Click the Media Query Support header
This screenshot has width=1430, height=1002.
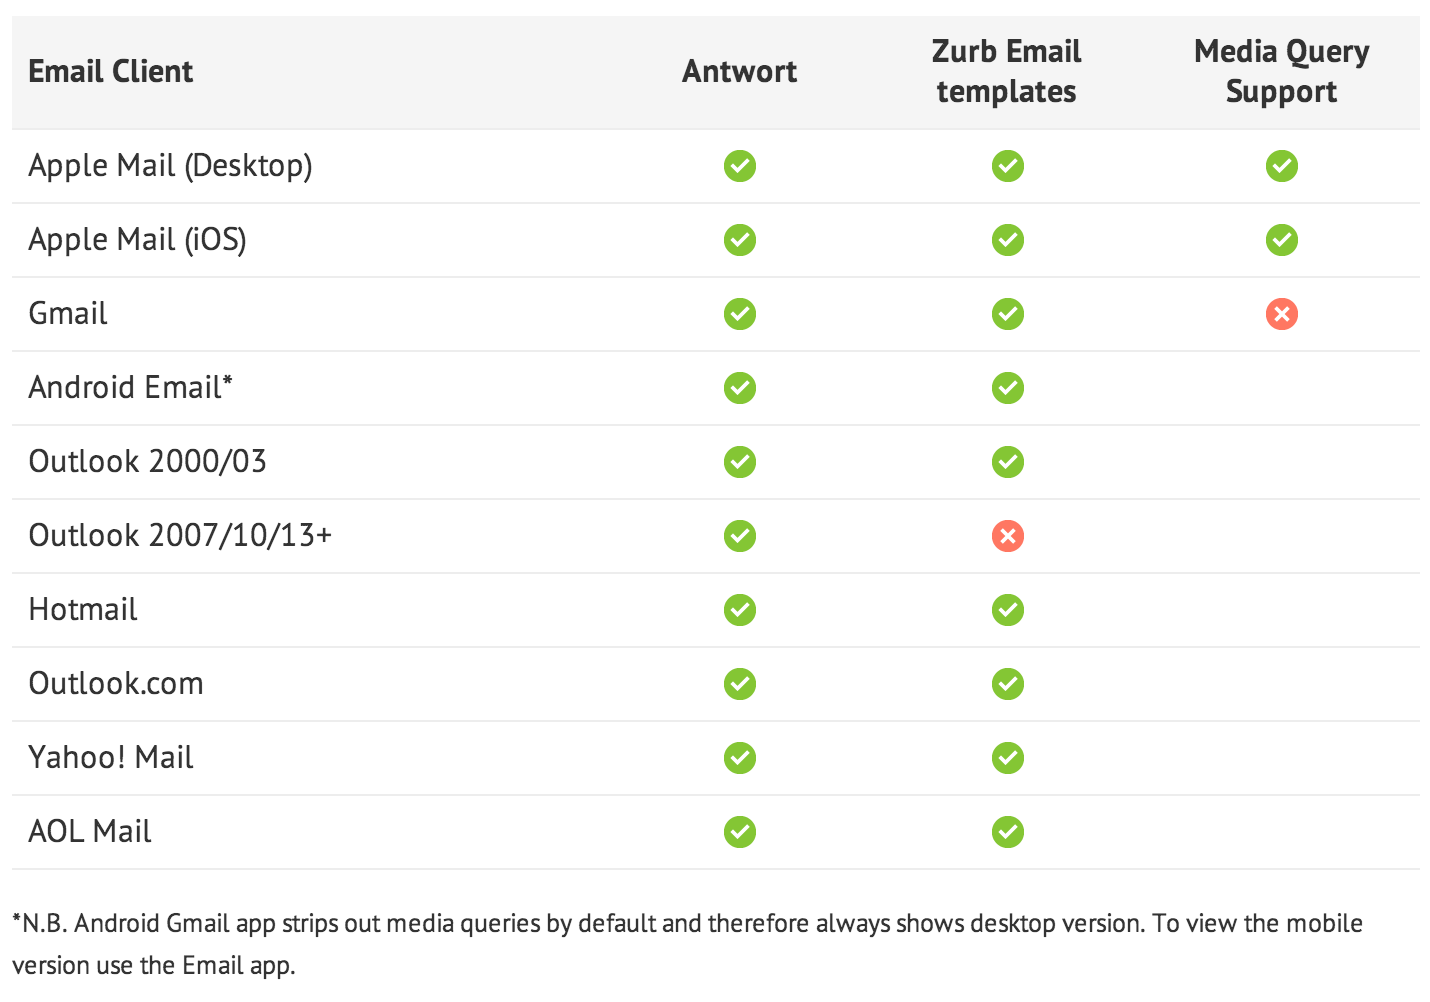pyautogui.click(x=1281, y=72)
